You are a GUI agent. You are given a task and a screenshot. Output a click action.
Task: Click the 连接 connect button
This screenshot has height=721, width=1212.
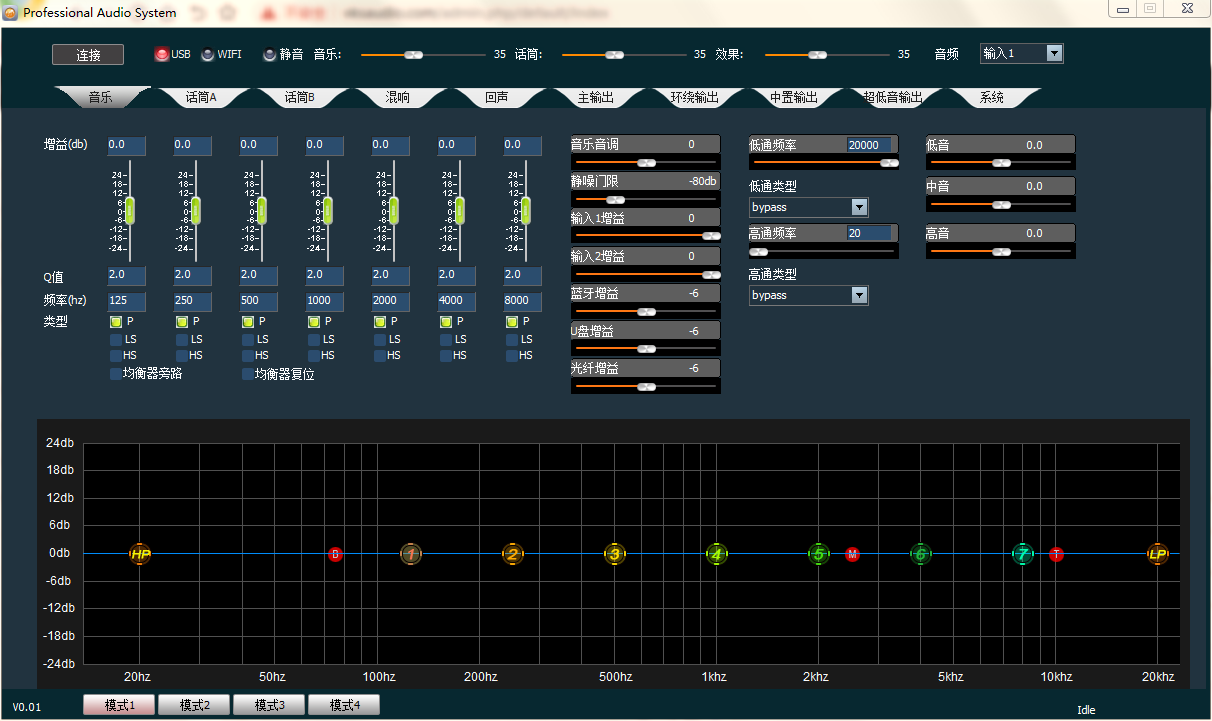point(88,55)
